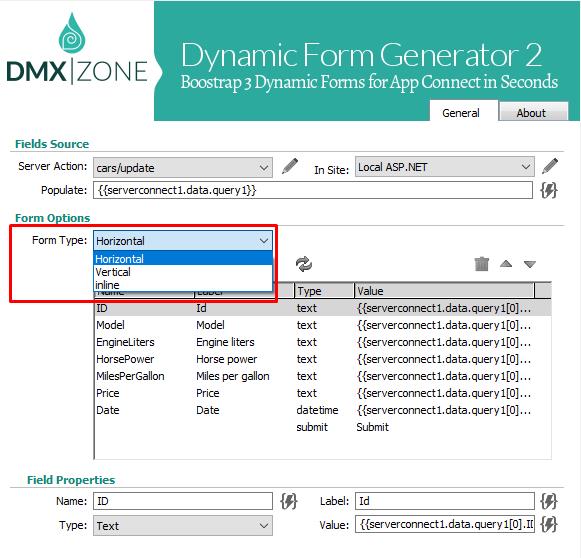Click the datetime type cell

[x=317, y=410]
